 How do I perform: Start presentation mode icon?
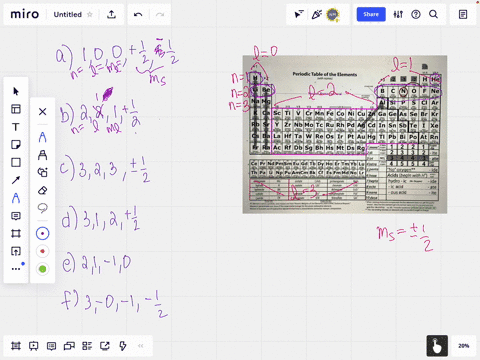[x=33, y=346]
